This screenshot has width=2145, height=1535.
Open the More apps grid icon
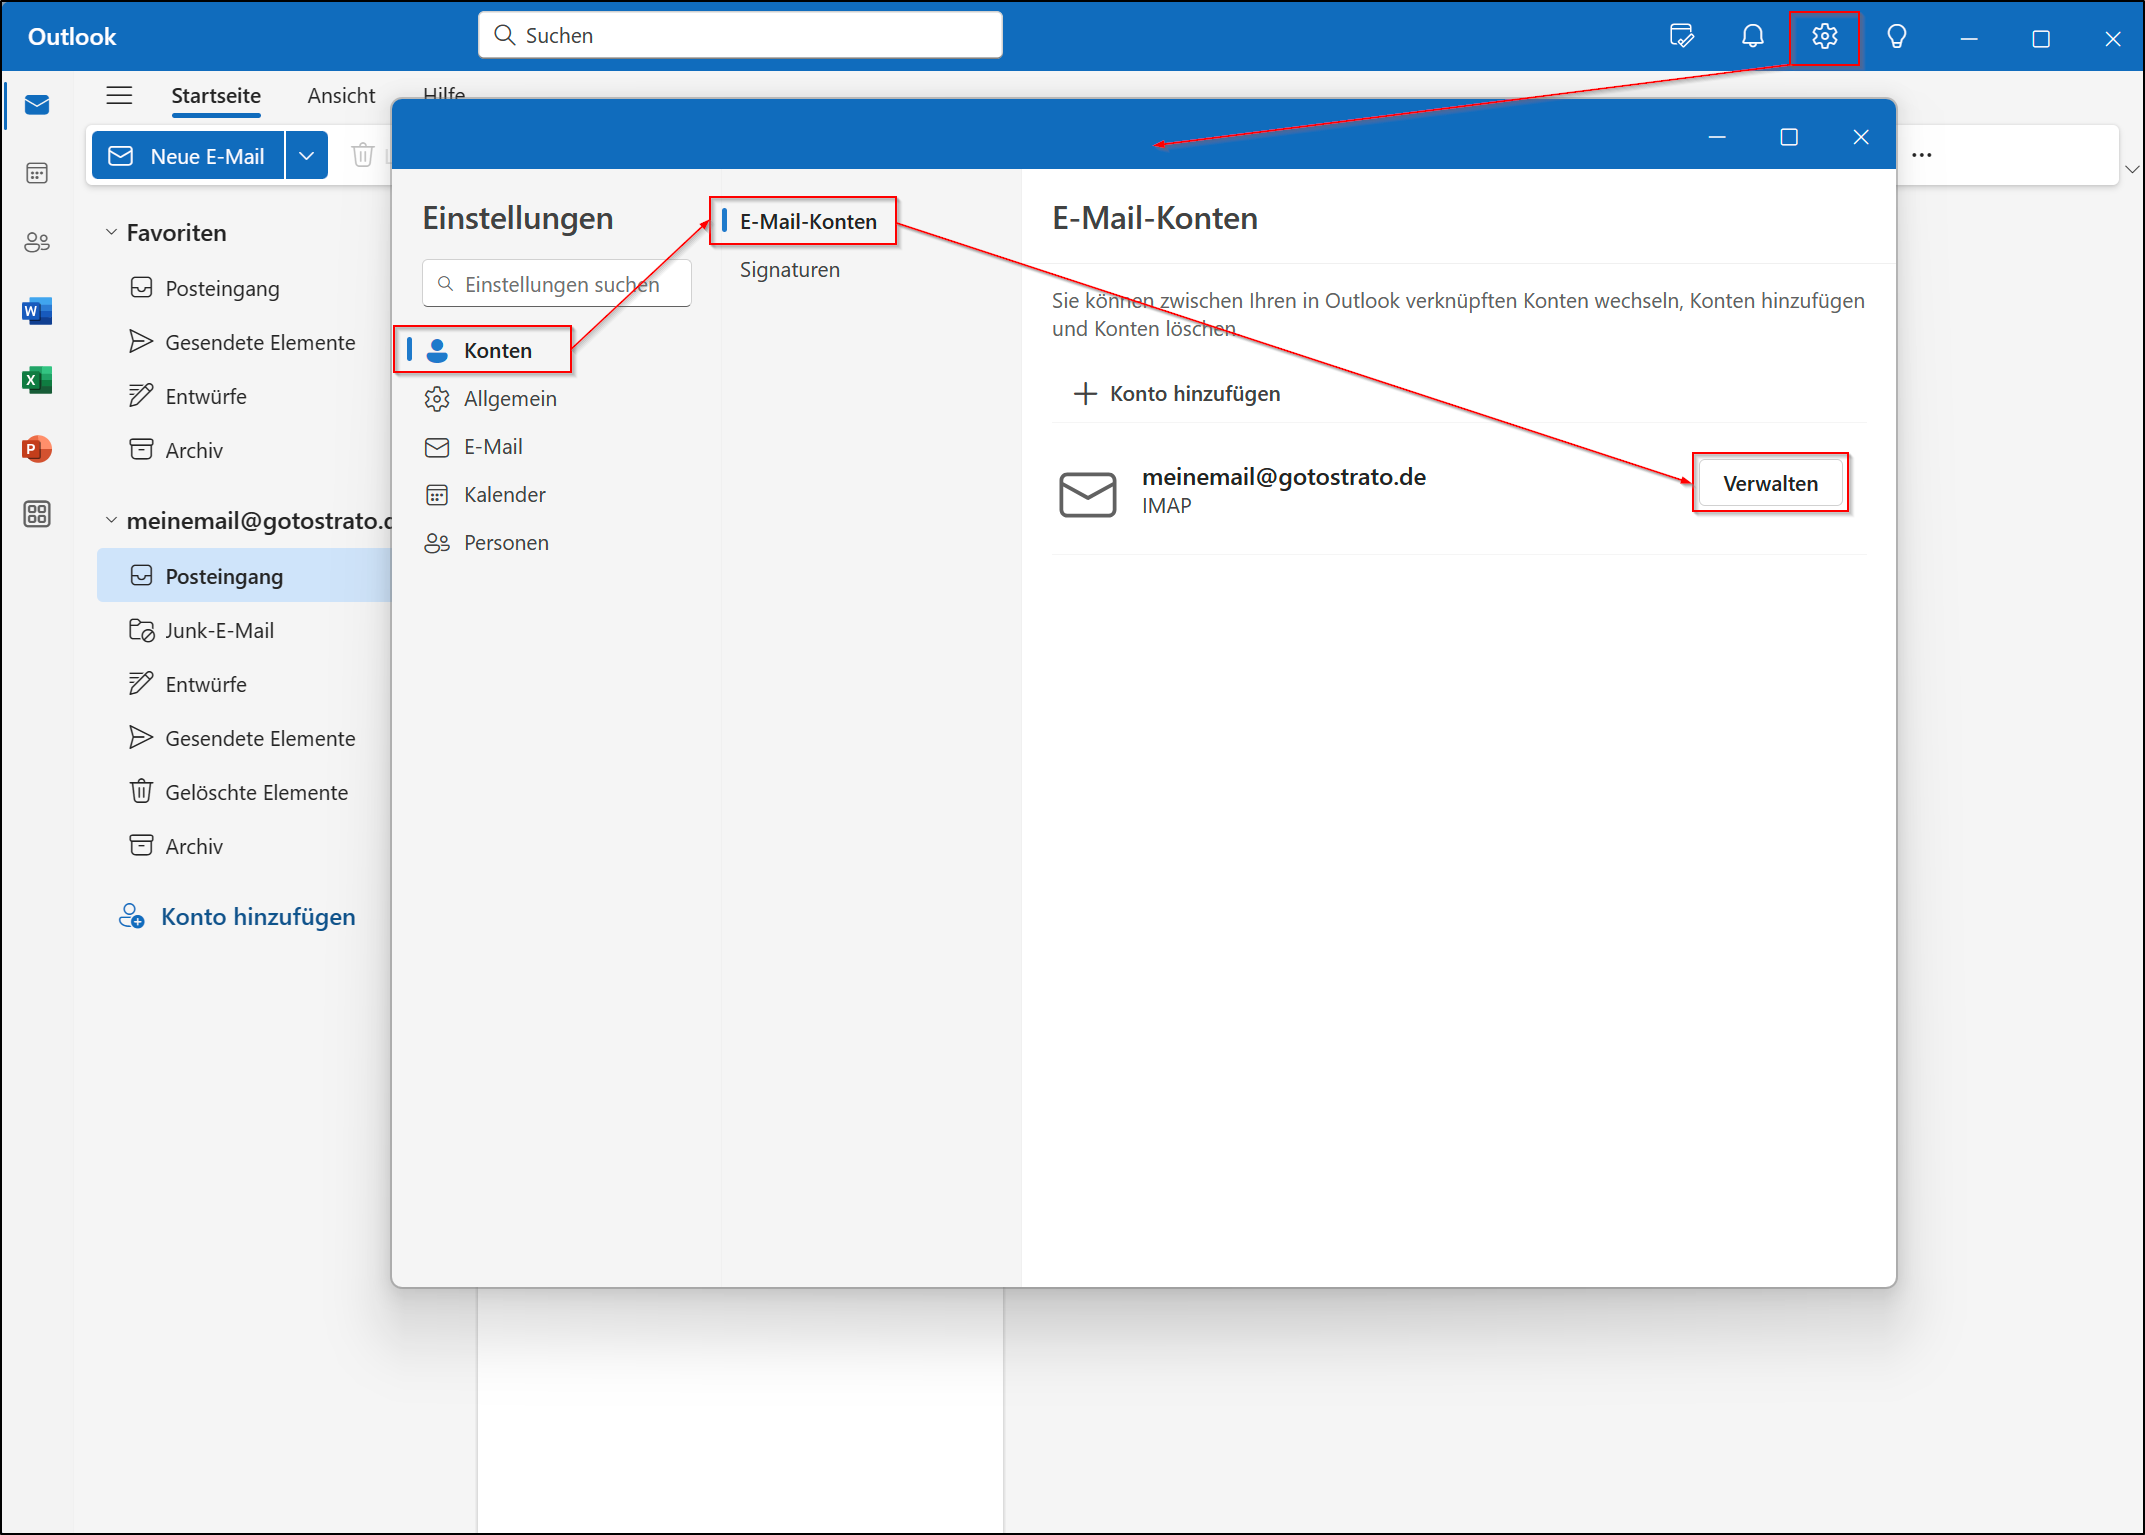coord(36,514)
